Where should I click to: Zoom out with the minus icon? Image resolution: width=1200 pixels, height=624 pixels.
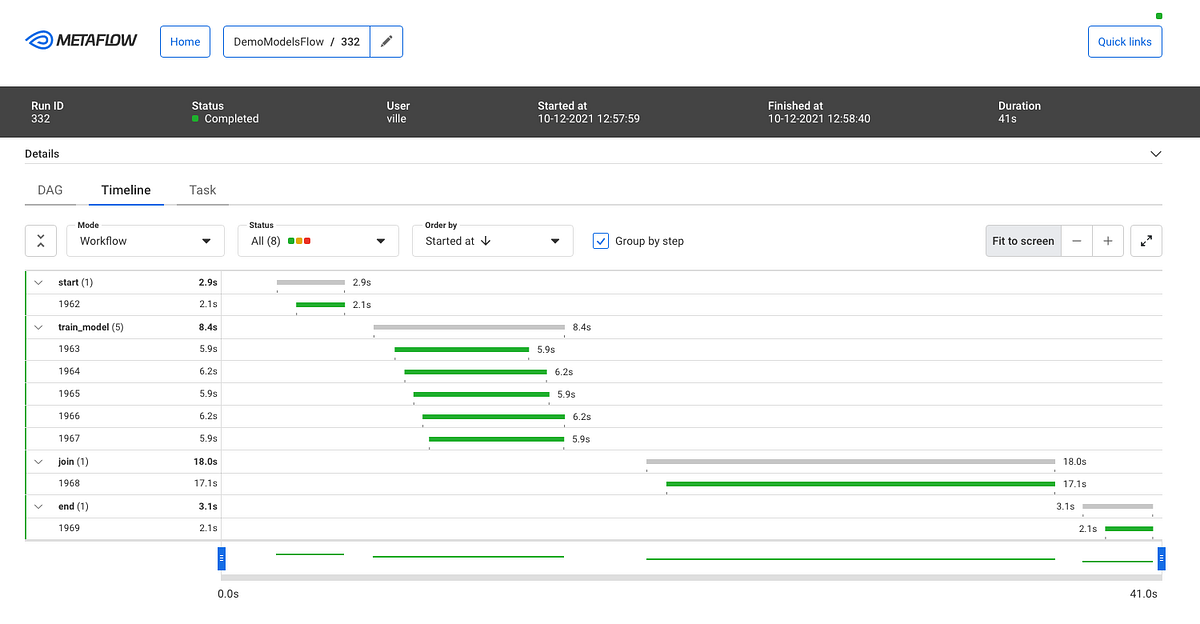click(1076, 240)
